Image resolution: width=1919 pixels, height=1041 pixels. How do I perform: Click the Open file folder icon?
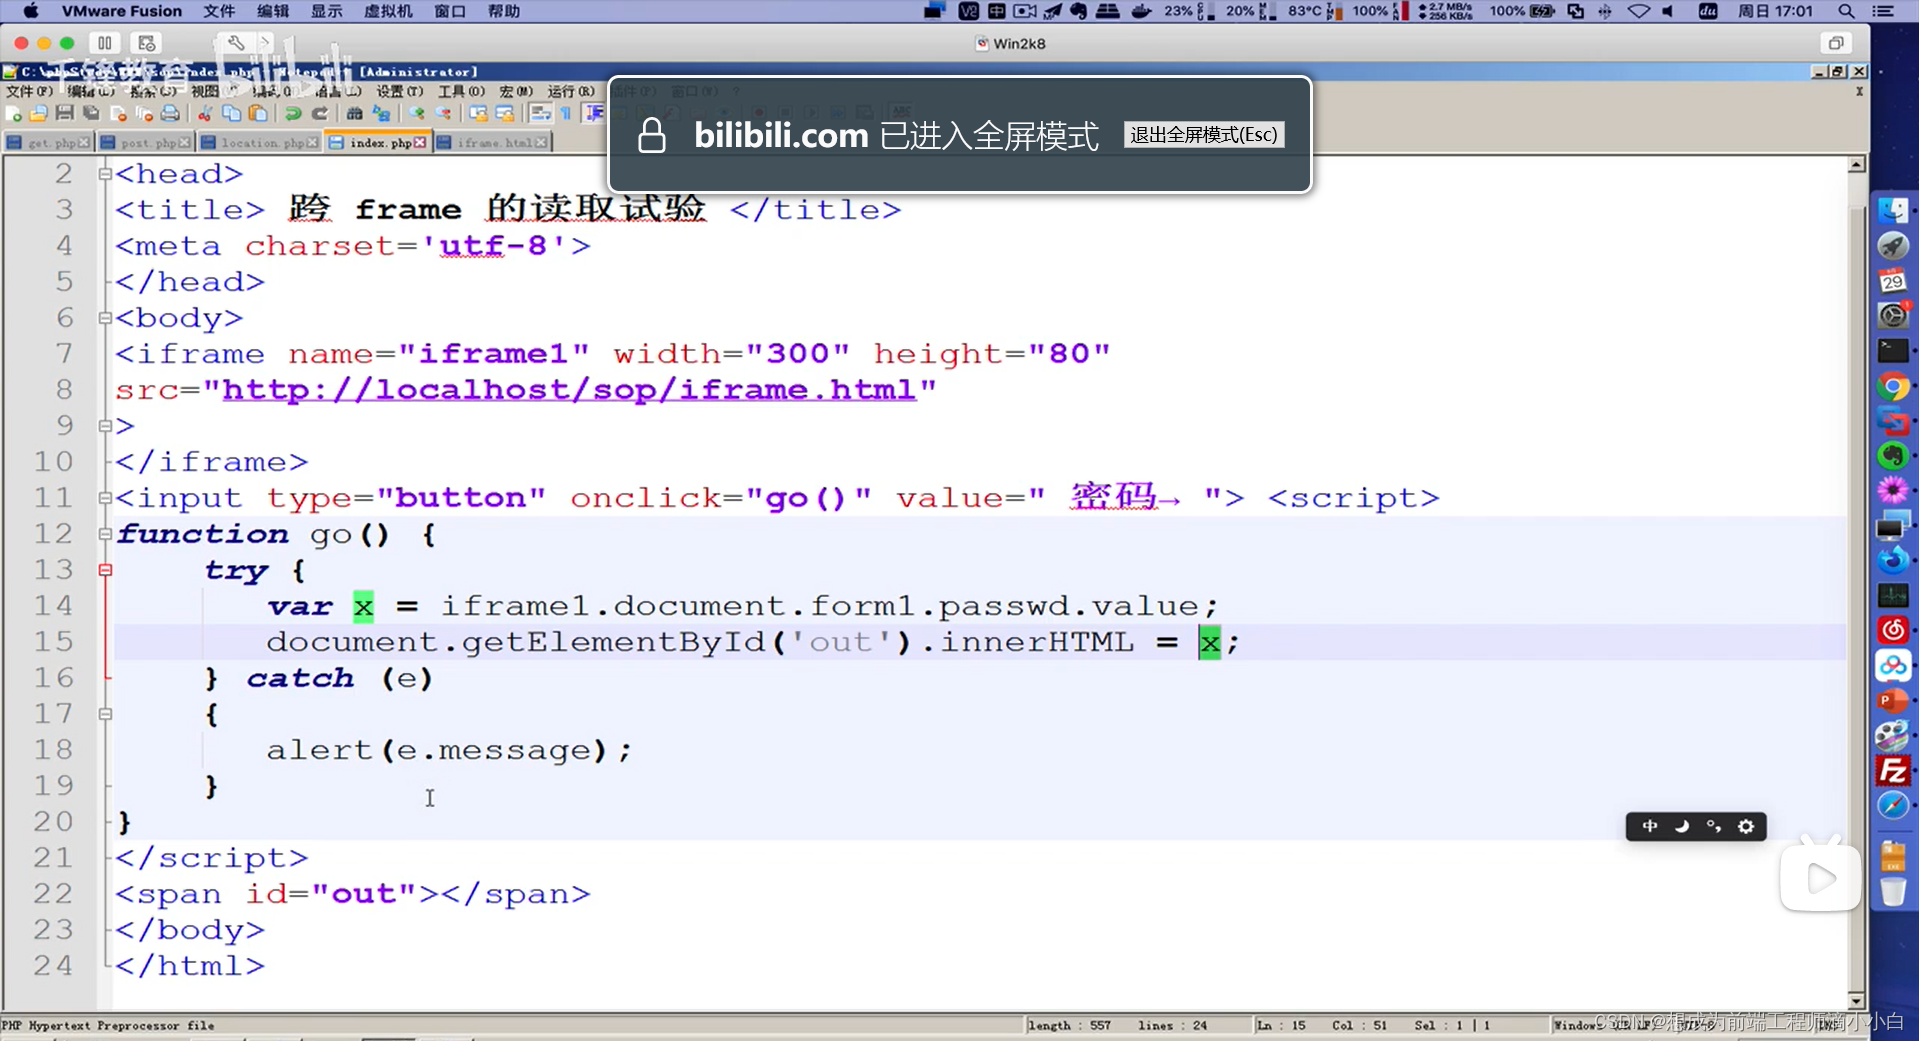pos(39,114)
